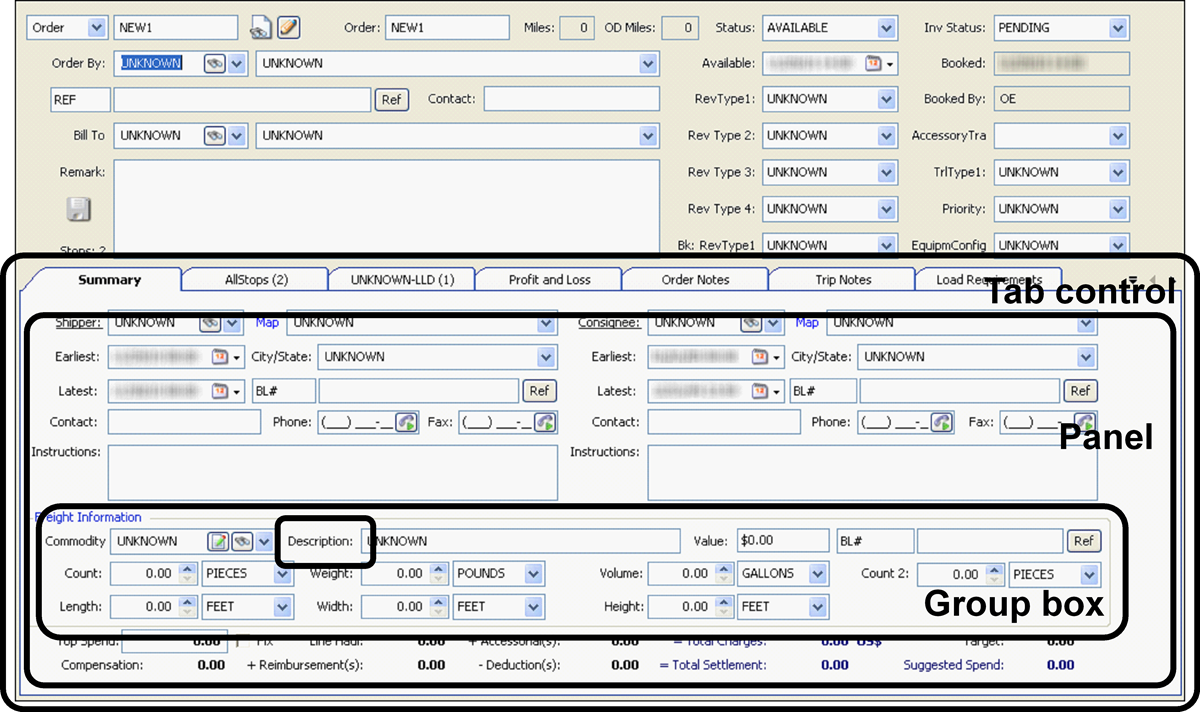The height and width of the screenshot is (712, 1200).
Task: Expand the Weight unit POUNDS dropdown
Action: click(x=533, y=574)
